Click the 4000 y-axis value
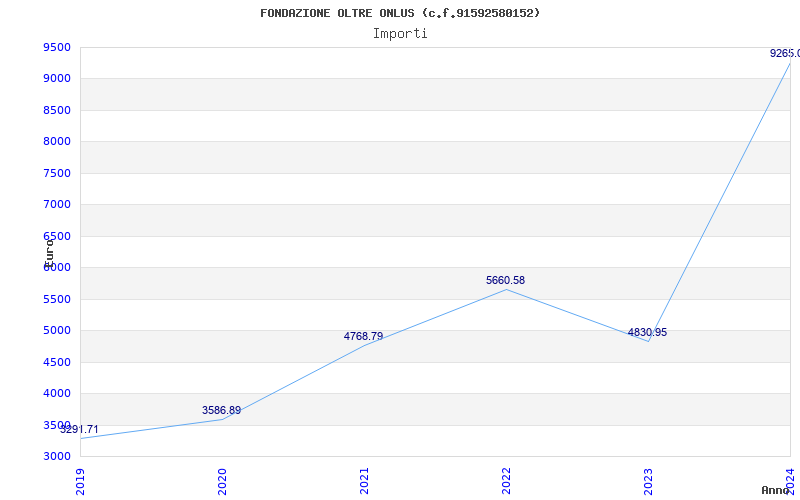 tap(57, 393)
